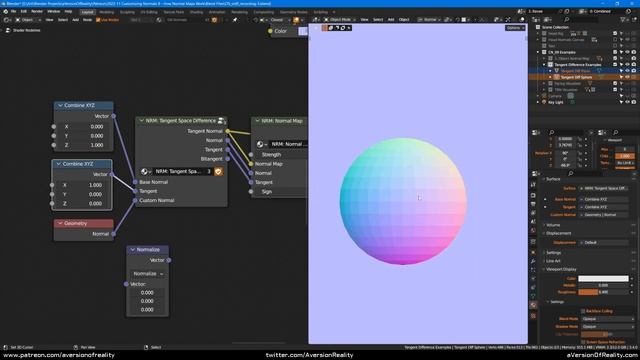Open the Edit menu

24,11
